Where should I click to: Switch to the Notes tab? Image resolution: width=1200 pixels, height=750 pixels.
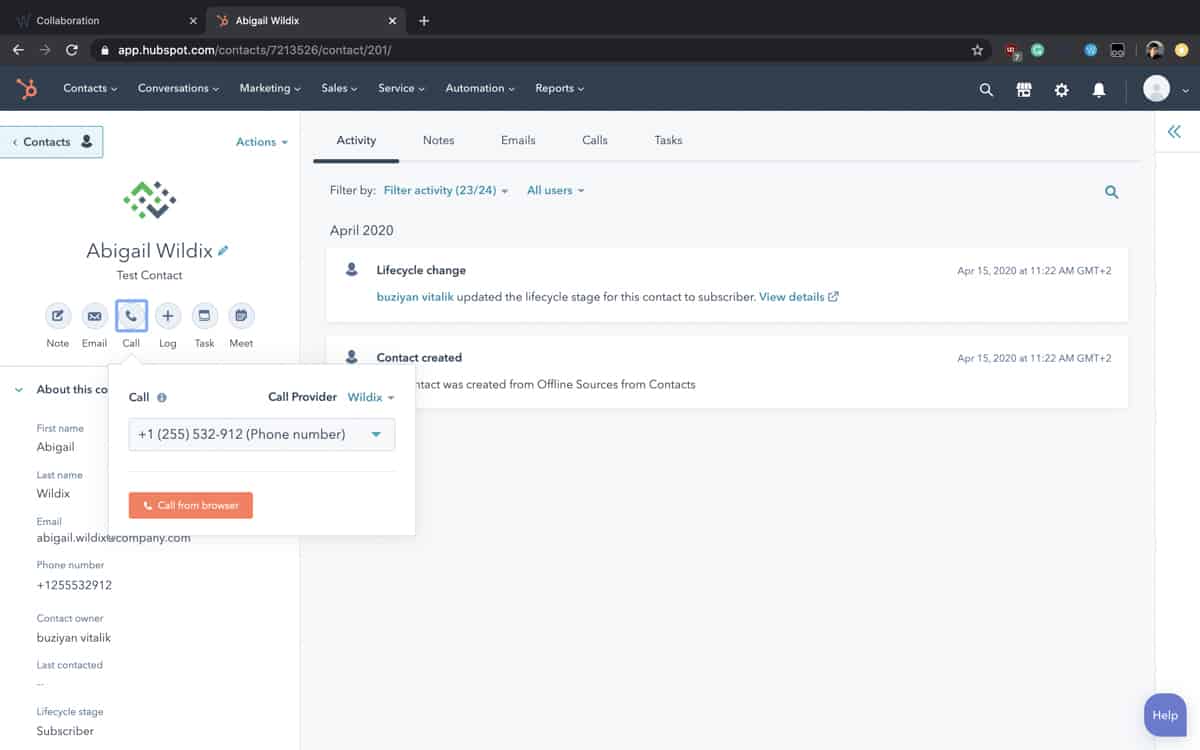(x=438, y=140)
